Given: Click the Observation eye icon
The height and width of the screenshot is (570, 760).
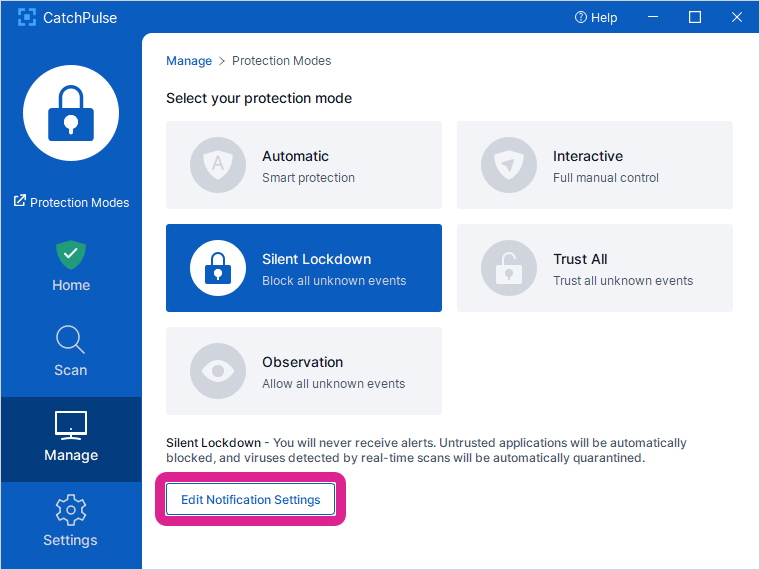Looking at the screenshot, I should point(218,372).
